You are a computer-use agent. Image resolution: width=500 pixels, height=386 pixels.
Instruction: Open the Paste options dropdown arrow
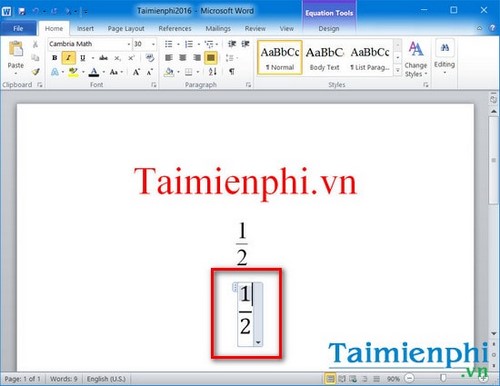click(x=16, y=73)
